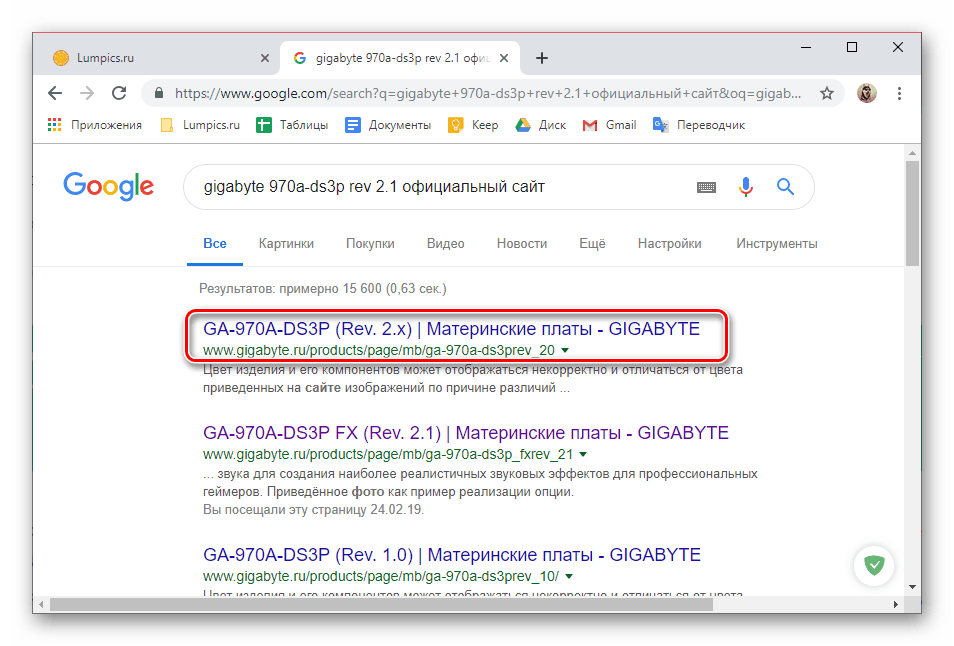The image size is (954, 646).
Task: Open the Gmail bookmark
Action: click(x=609, y=125)
